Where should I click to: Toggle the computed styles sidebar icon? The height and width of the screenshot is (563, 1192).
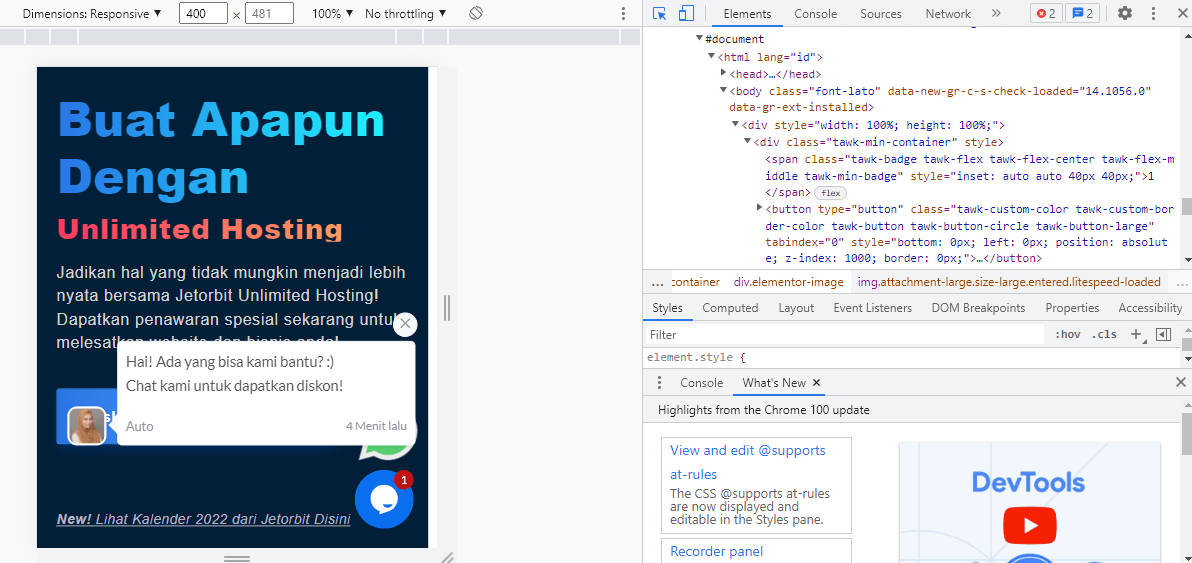[1163, 334]
